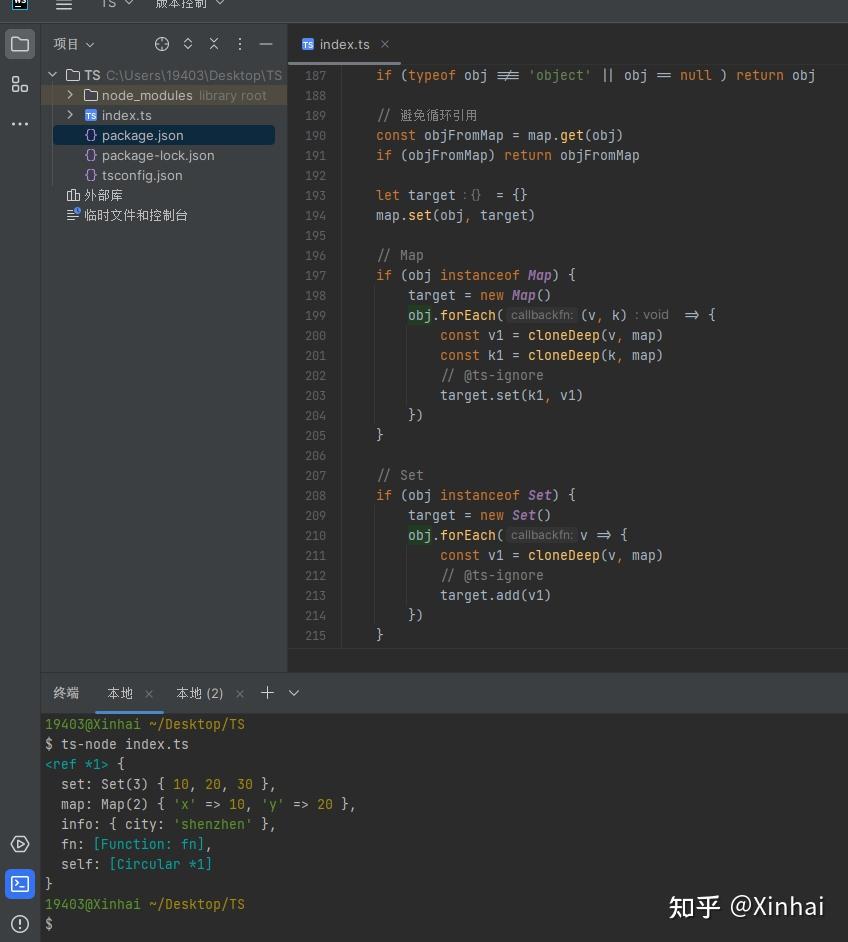Collapse the TS project root folder

tap(53, 75)
